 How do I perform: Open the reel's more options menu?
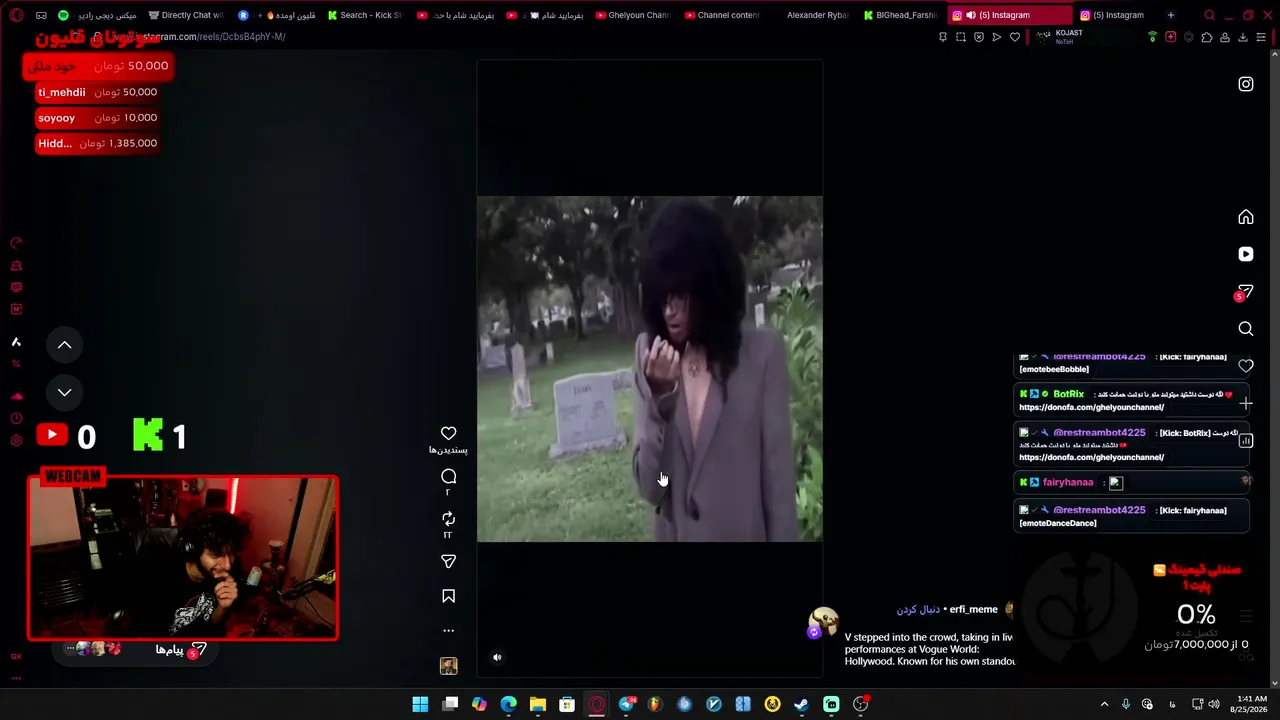pos(448,630)
